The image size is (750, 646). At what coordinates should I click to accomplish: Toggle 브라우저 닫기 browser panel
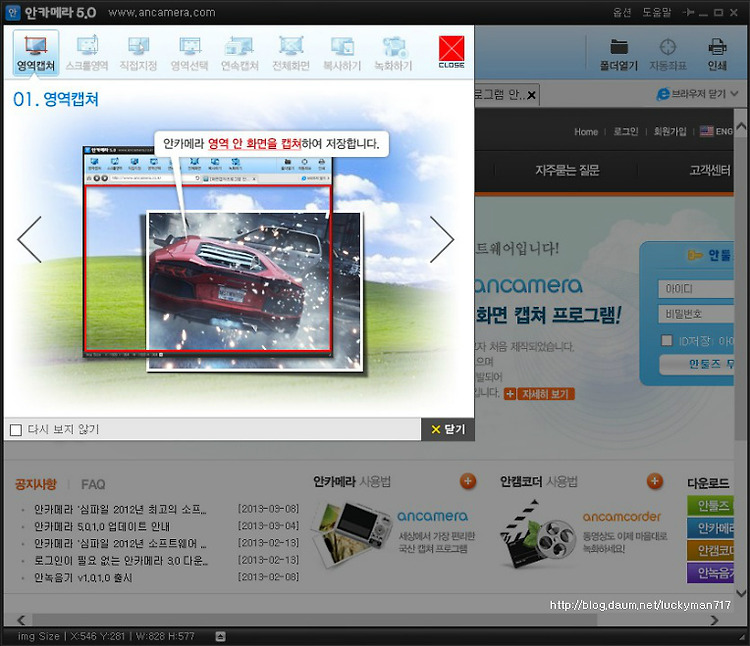click(697, 94)
